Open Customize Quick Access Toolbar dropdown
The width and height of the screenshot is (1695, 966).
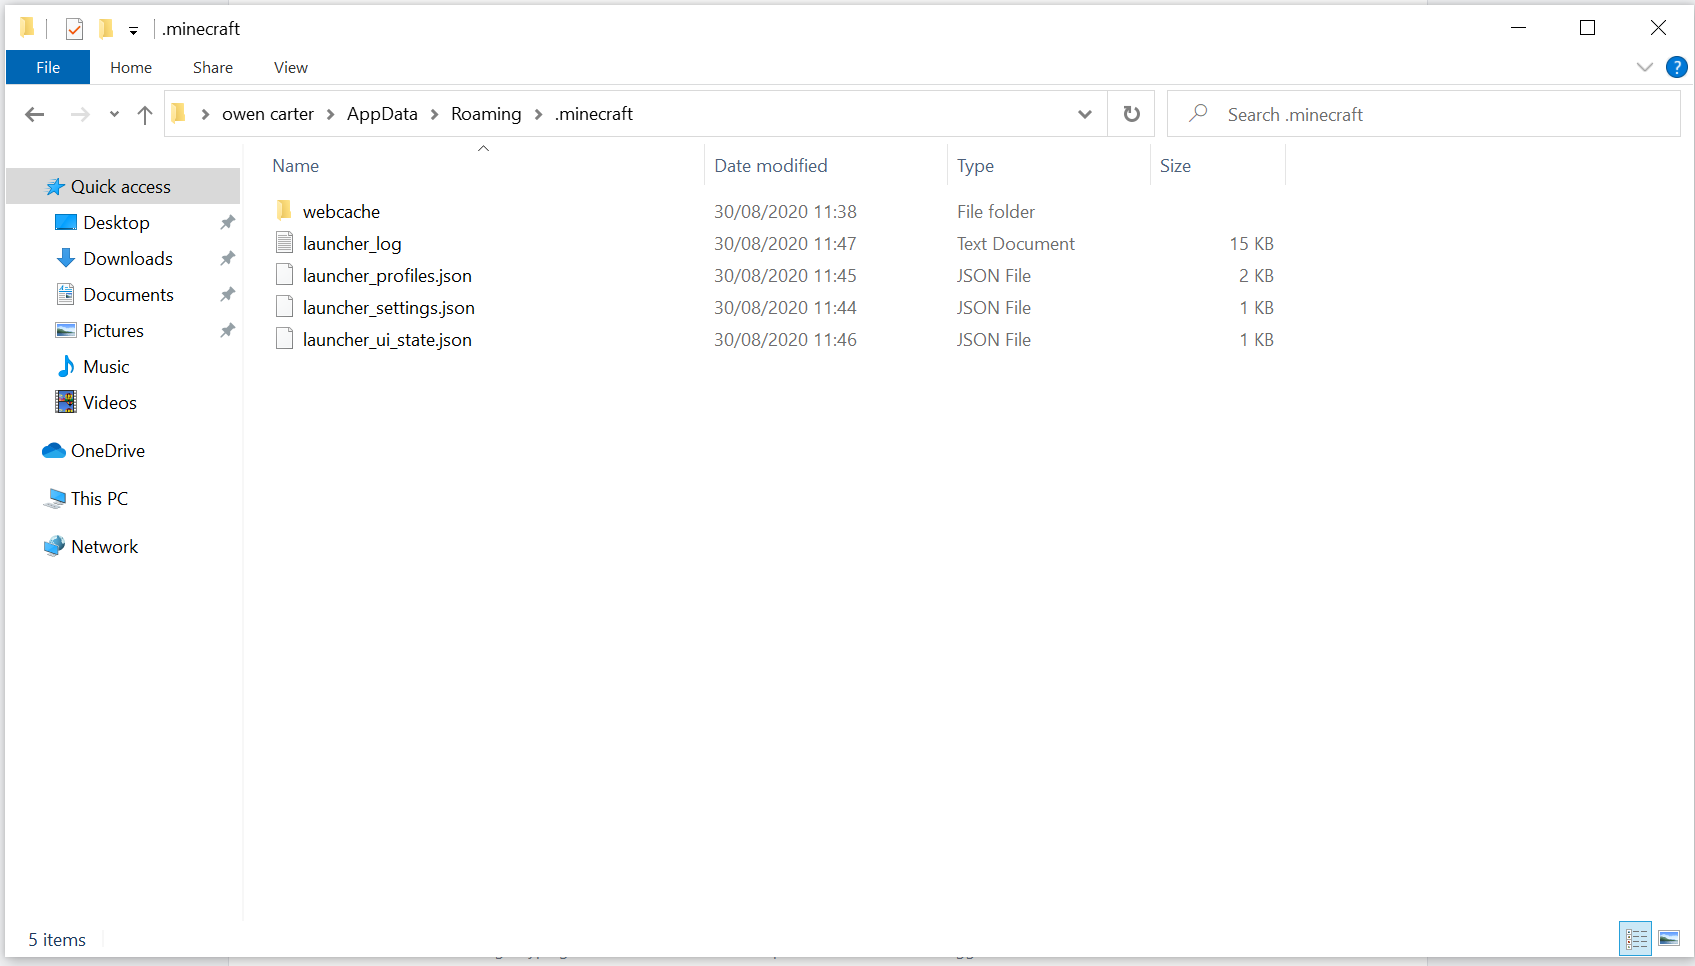[x=133, y=30]
